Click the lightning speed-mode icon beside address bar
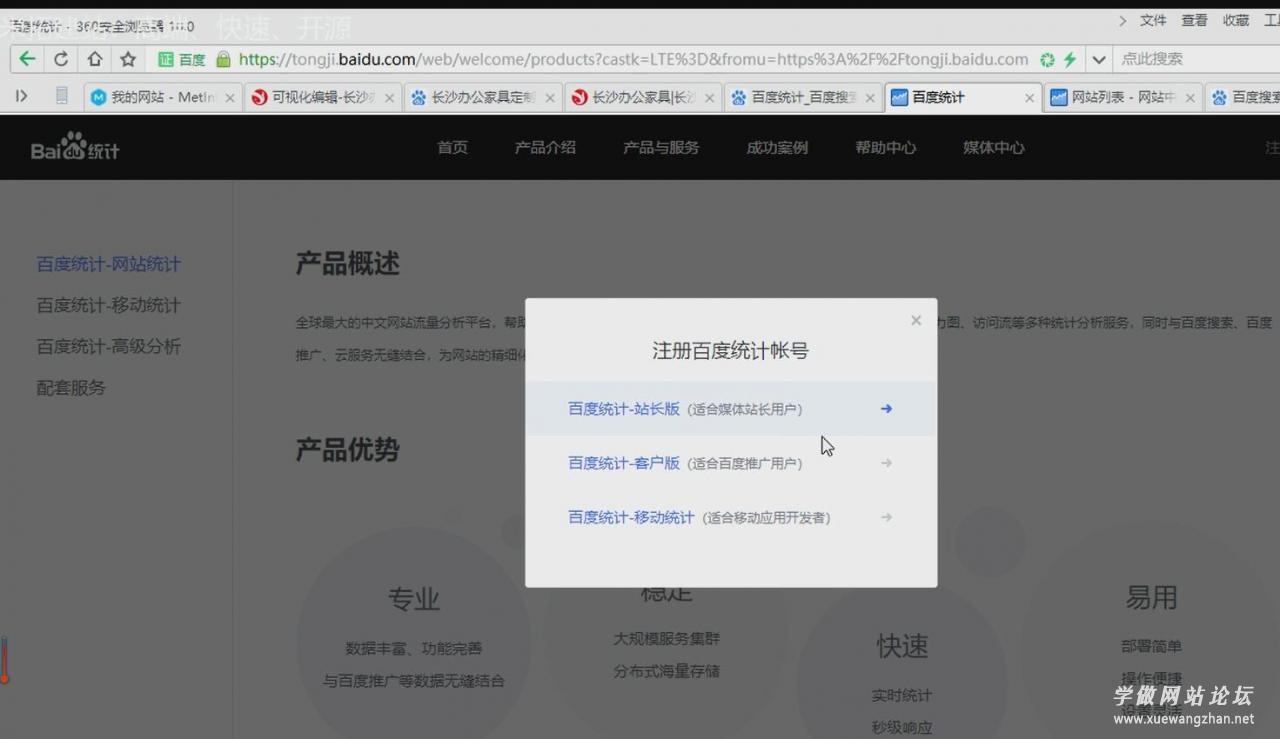The image size is (1280, 739). [x=1070, y=59]
